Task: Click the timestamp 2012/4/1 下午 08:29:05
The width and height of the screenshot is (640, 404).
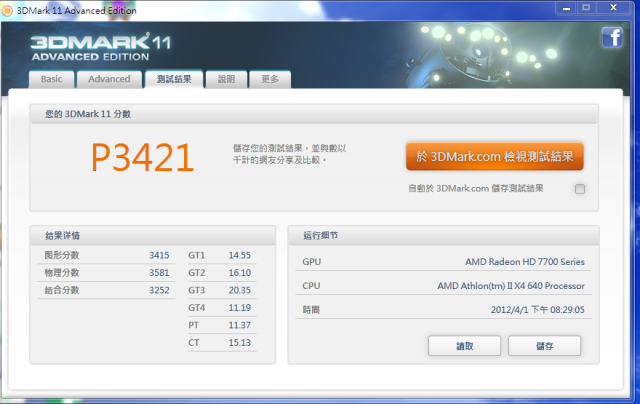Action: click(x=538, y=310)
